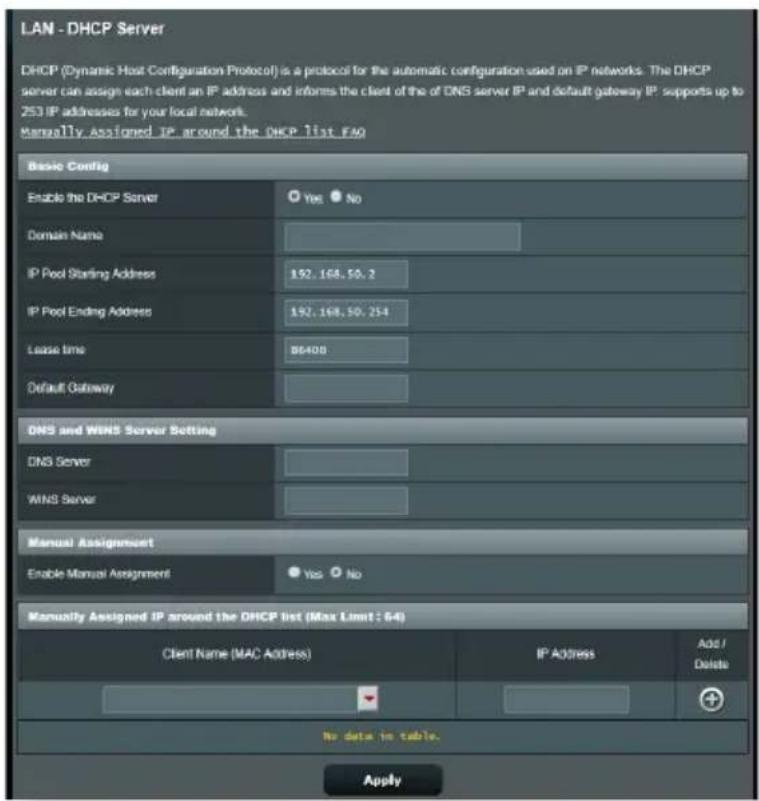Open the Client Name dropdown arrow
The width and height of the screenshot is (759, 801).
[x=368, y=699]
